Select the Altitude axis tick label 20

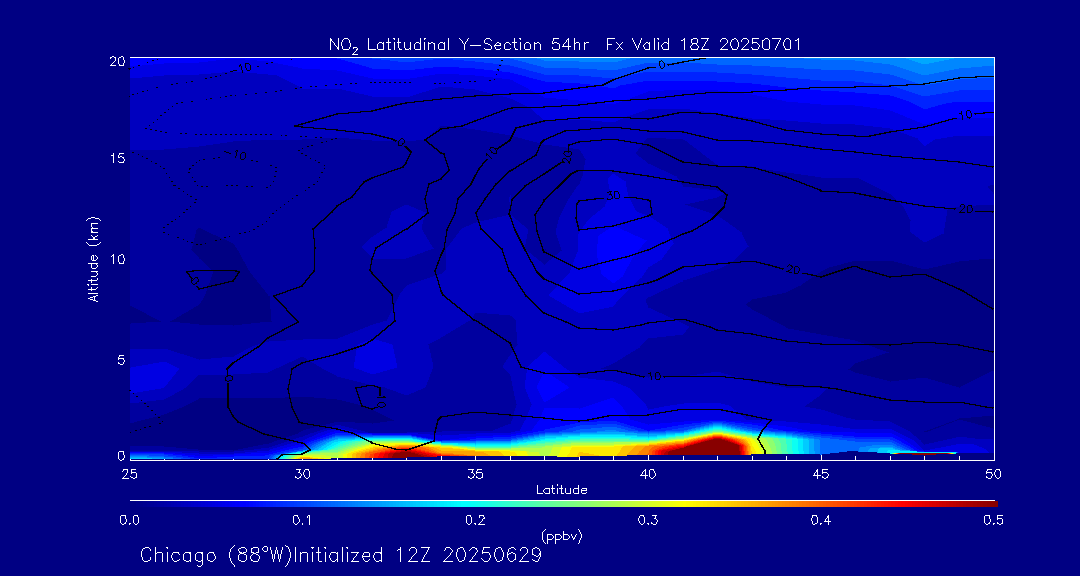tap(116, 61)
